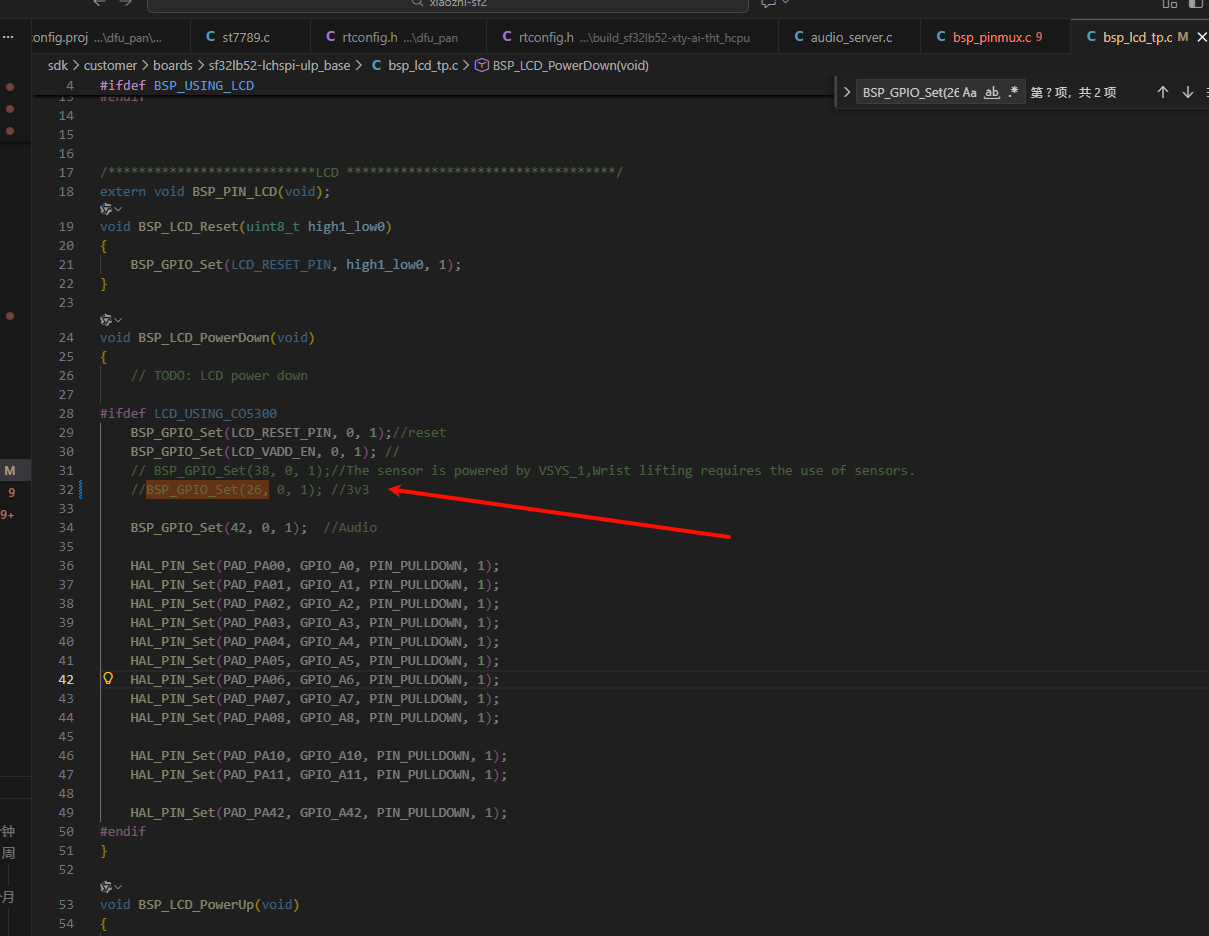Click BSP_LCD_PowerDown symbol in breadcrumb
The image size is (1209, 936).
pyautogui.click(x=570, y=65)
